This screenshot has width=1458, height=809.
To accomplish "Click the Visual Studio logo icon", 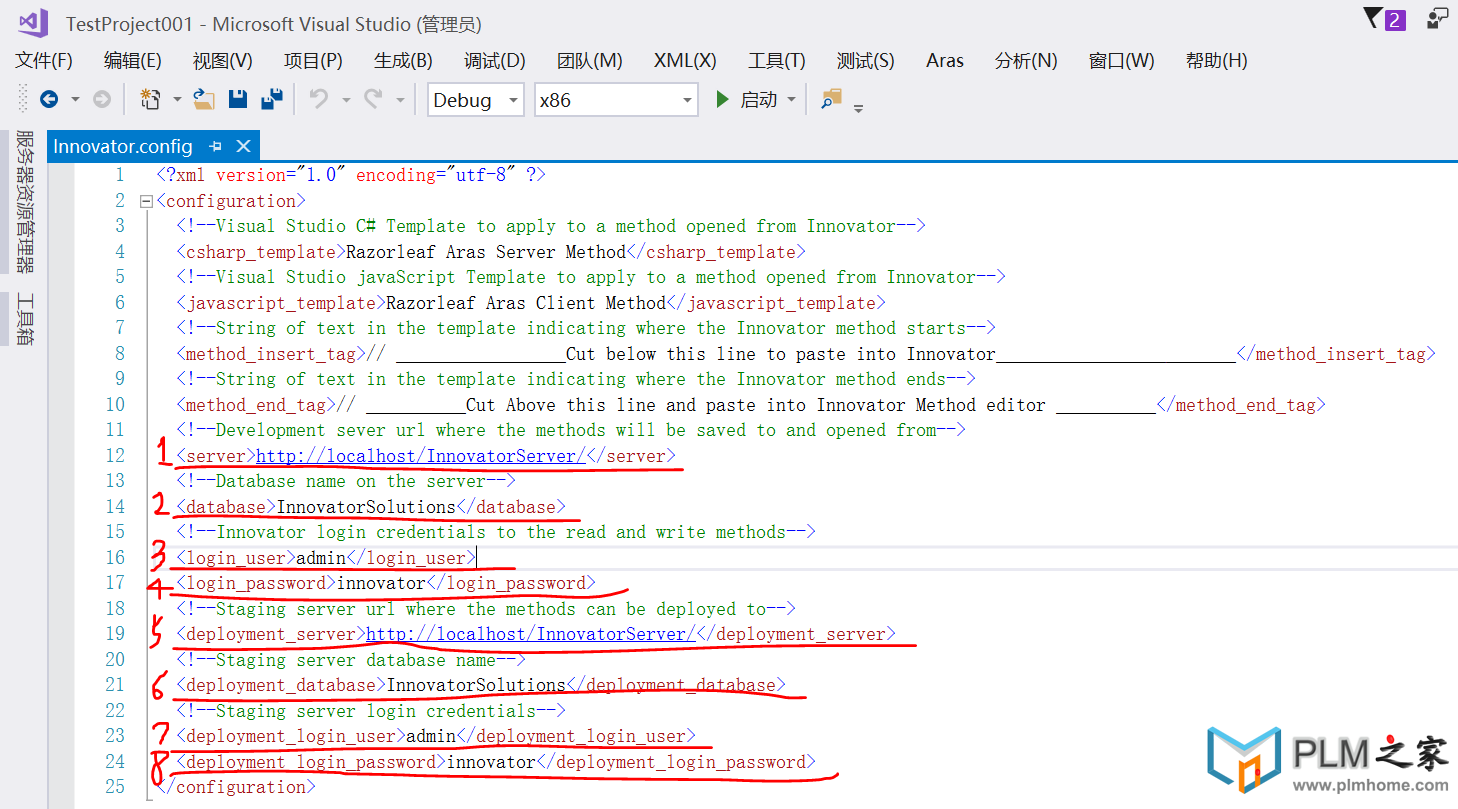I will (33, 23).
